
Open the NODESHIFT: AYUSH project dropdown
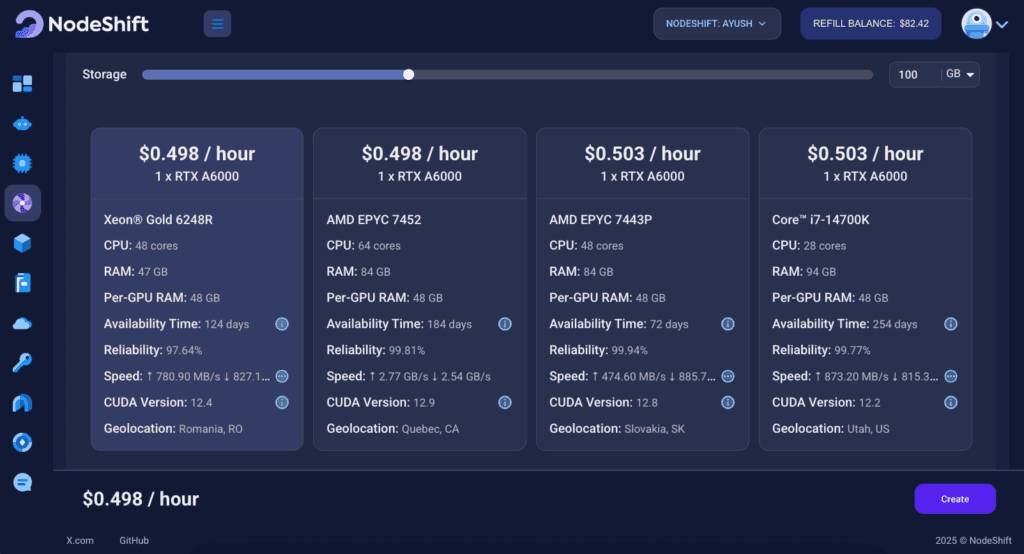[717, 23]
